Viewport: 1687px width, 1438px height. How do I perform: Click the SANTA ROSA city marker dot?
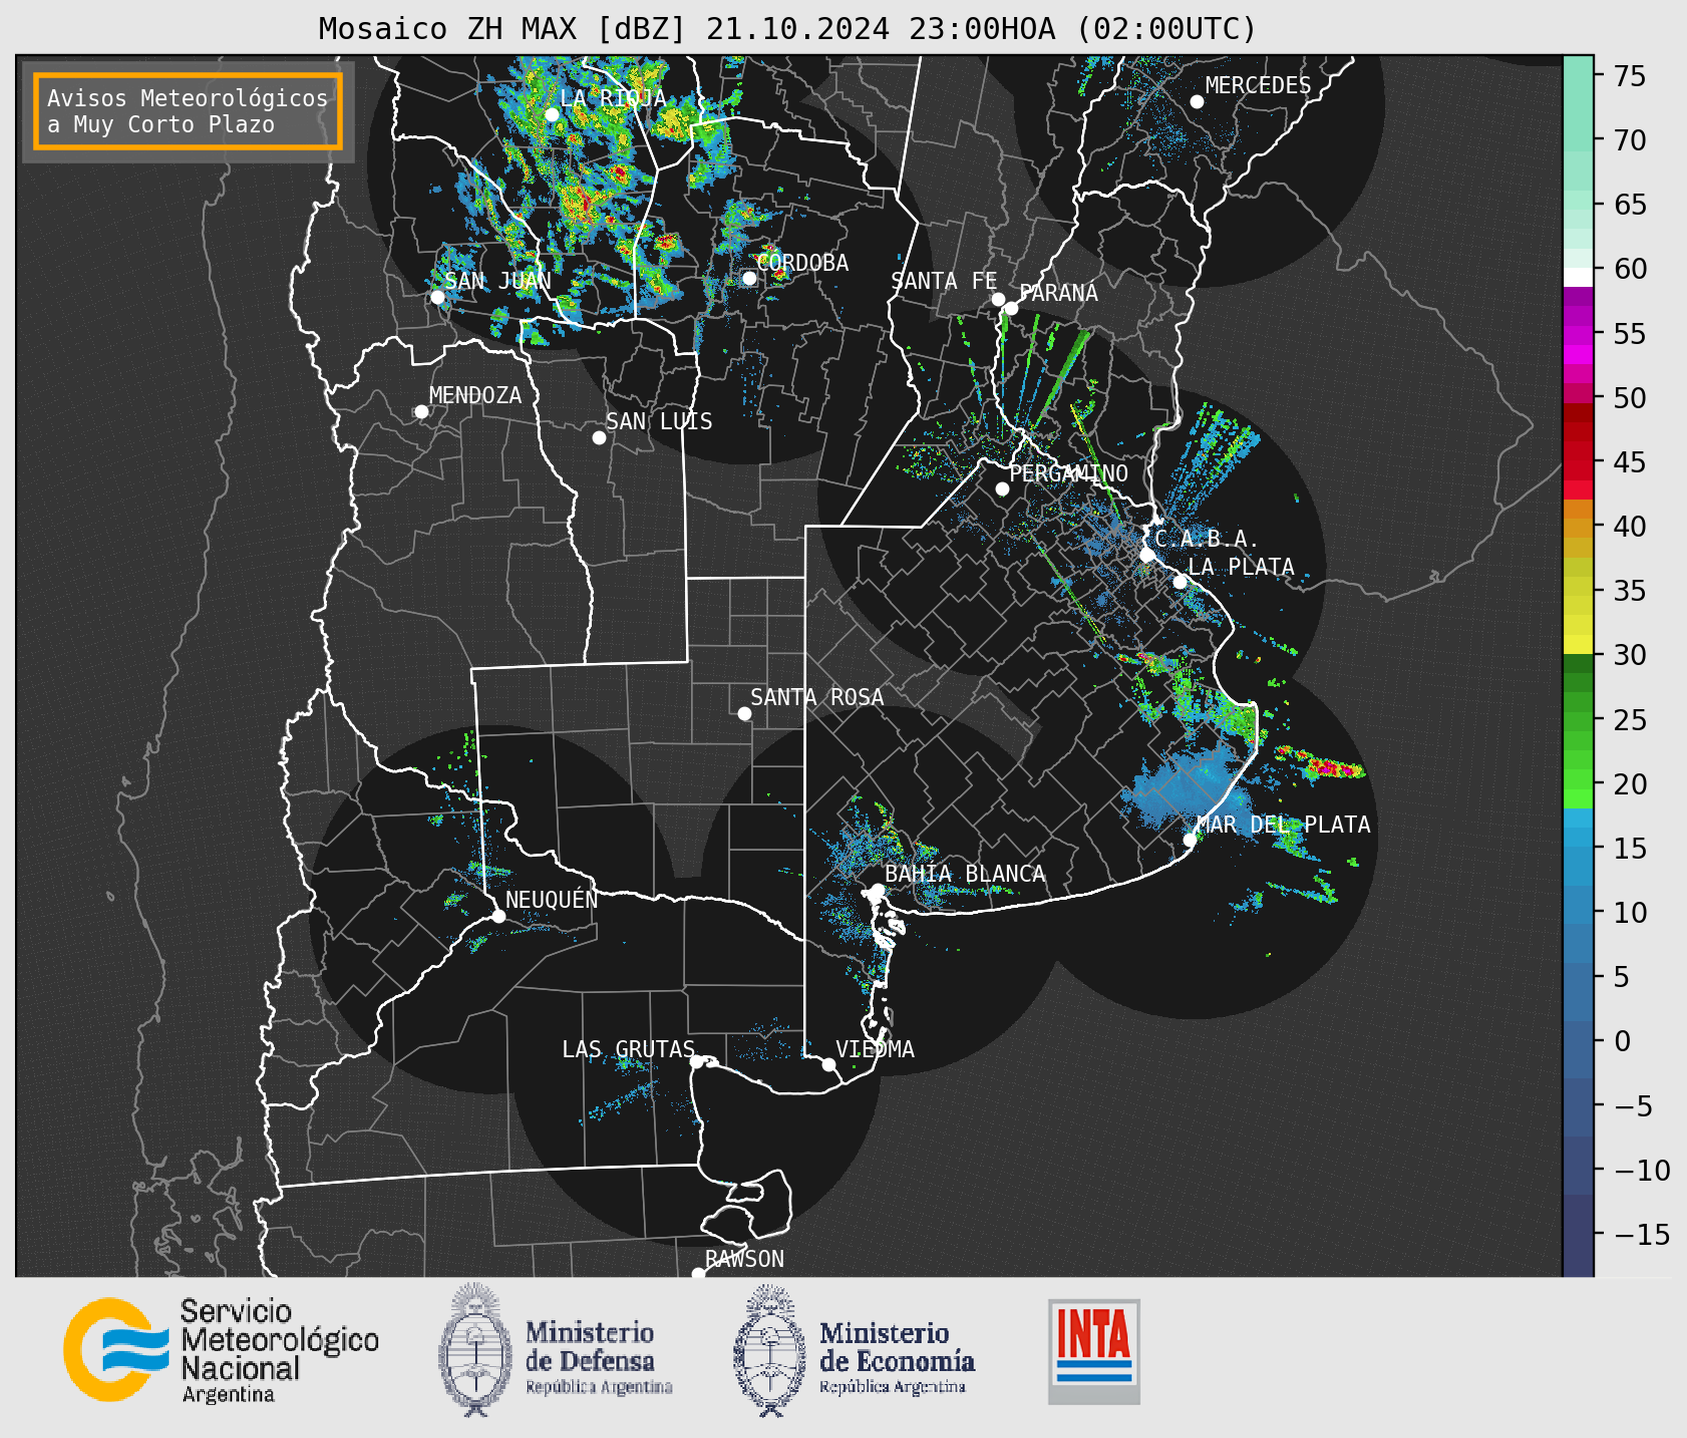(744, 714)
